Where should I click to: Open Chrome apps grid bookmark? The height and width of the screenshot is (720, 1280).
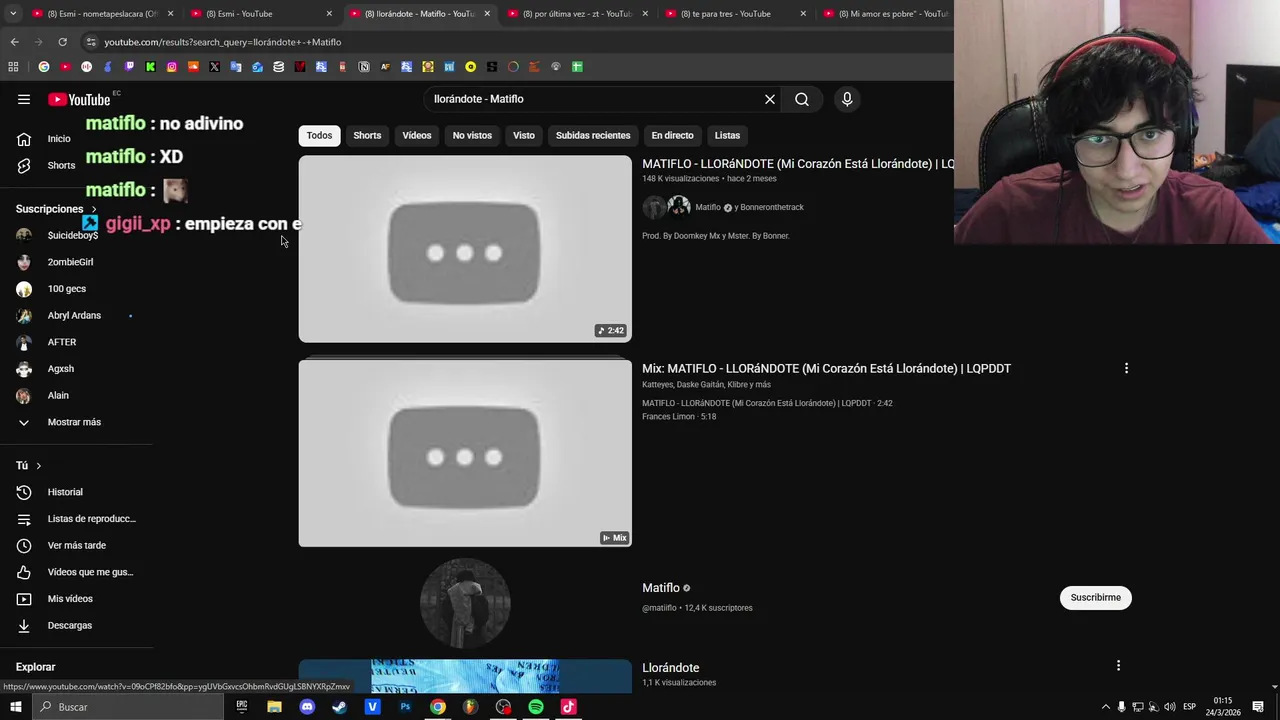13,67
